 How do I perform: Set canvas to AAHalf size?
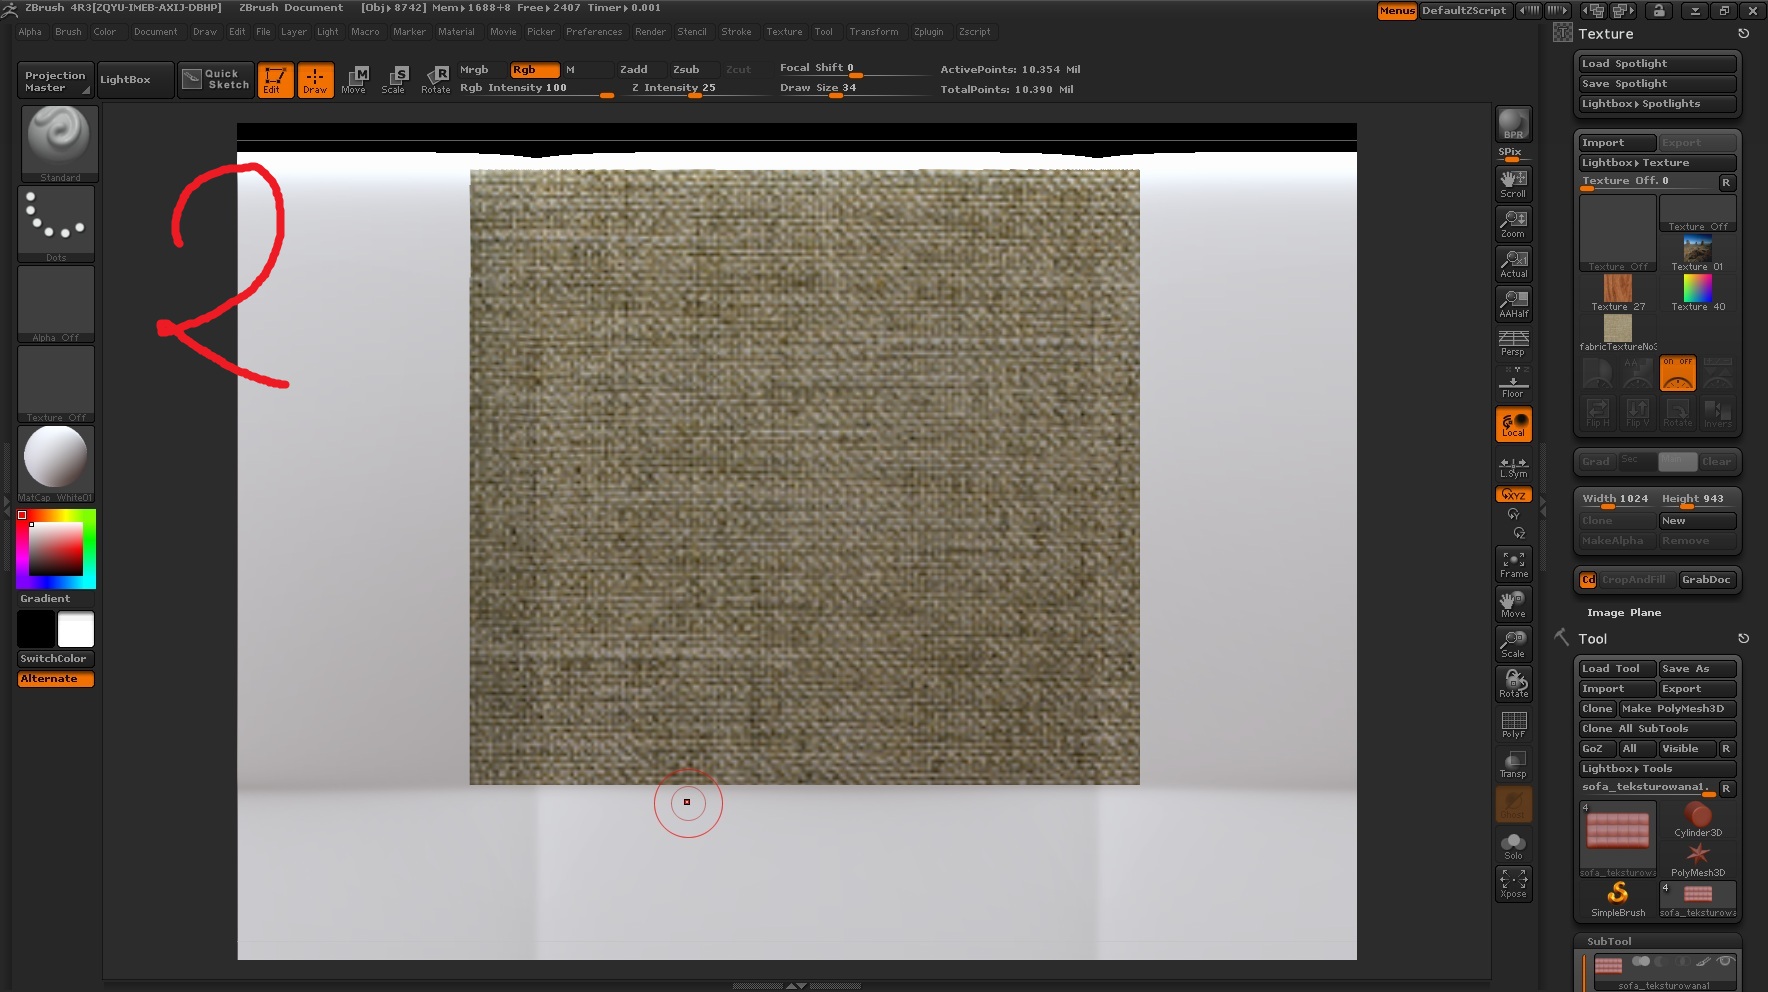click(x=1514, y=303)
